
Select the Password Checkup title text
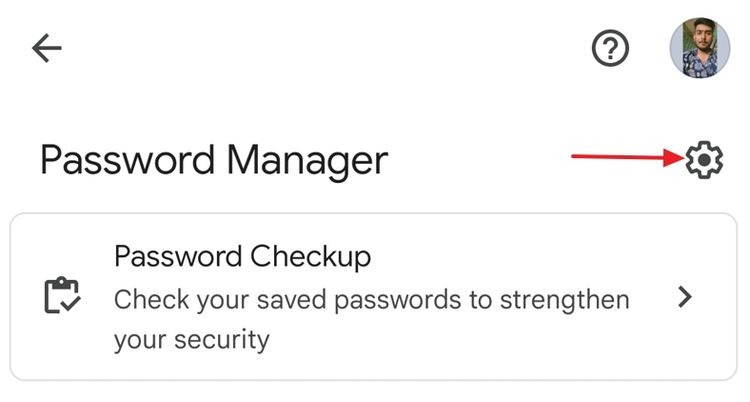coord(243,257)
